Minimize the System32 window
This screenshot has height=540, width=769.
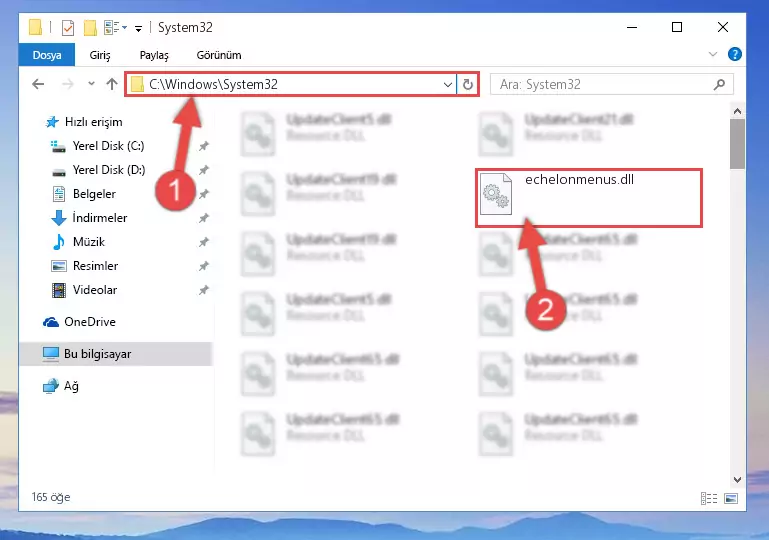(632, 27)
